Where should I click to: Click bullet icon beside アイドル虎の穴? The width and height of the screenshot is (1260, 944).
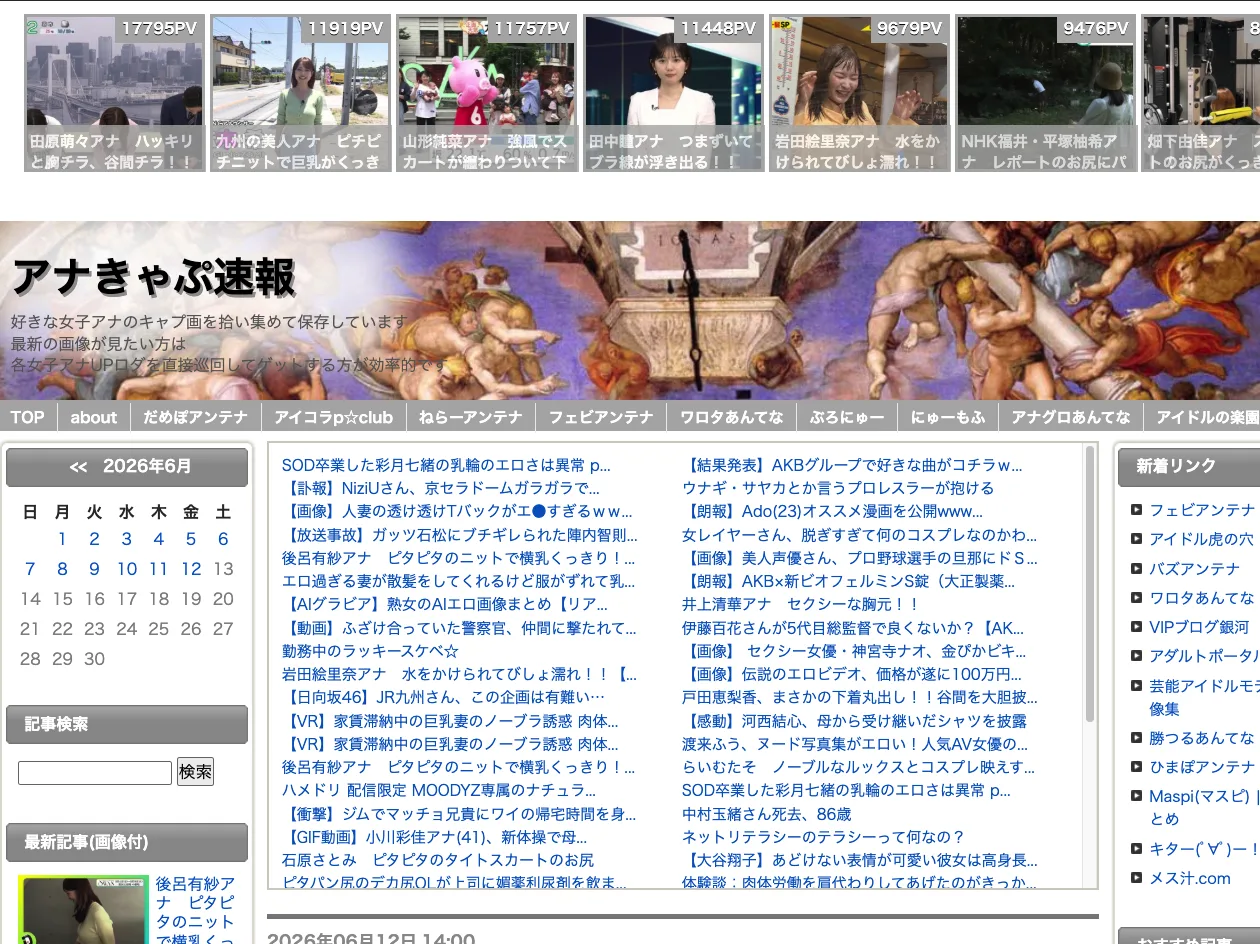(1136, 539)
